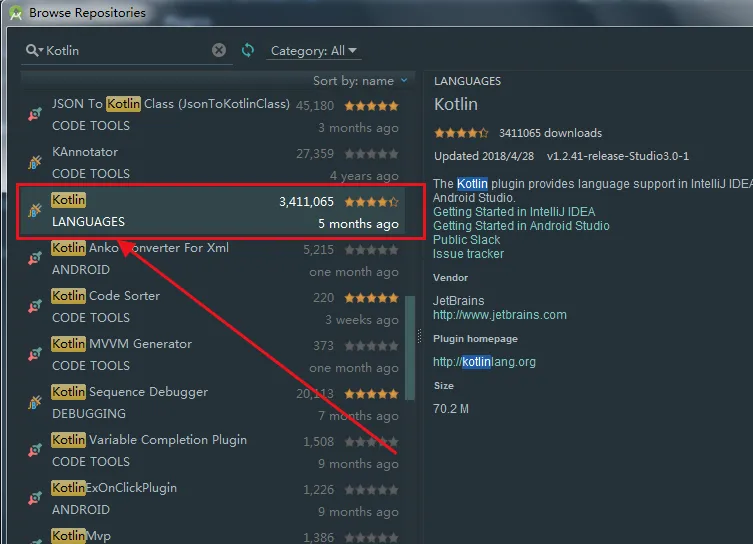Click the 70.2 M size value
This screenshot has width=753, height=544.
[x=450, y=409]
